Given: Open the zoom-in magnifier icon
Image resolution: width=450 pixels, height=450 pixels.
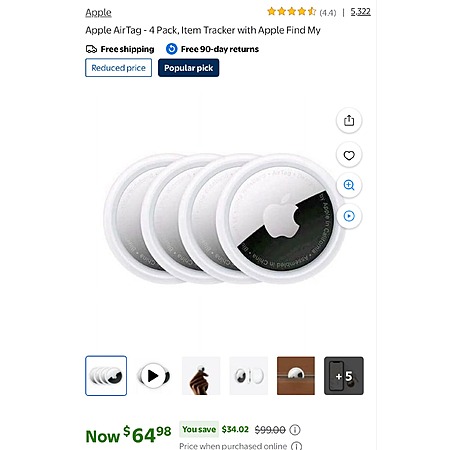Looking at the screenshot, I should click(x=349, y=185).
